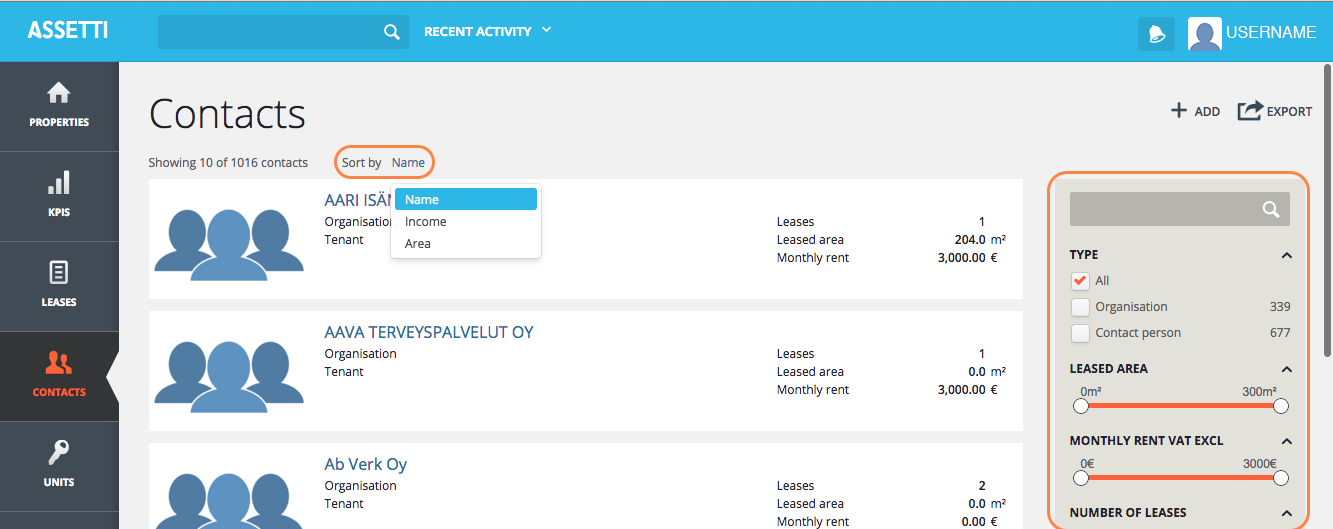Click the page vertical scrollbar
1333x529 pixels.
(x=1327, y=210)
